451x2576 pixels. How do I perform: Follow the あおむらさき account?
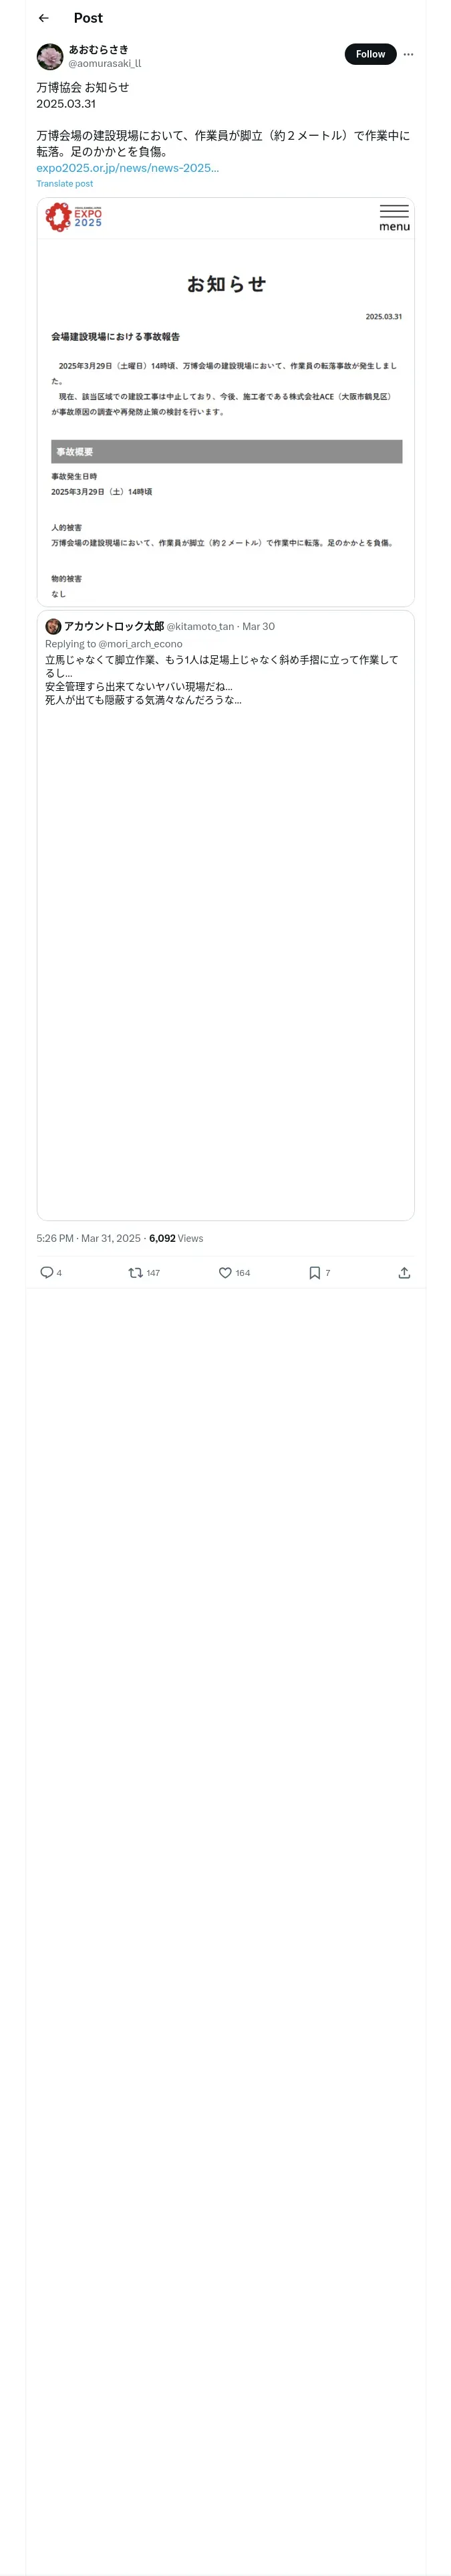pos(370,54)
